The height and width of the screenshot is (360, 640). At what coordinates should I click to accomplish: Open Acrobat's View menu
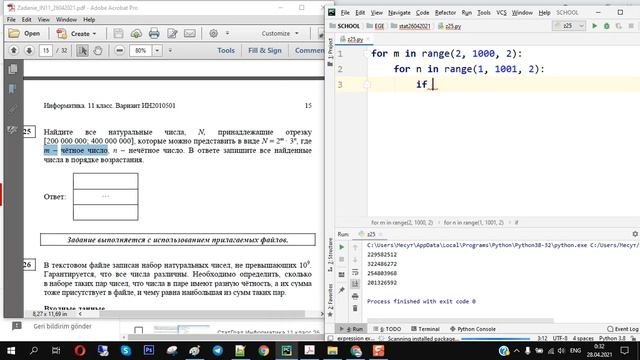tap(44, 20)
